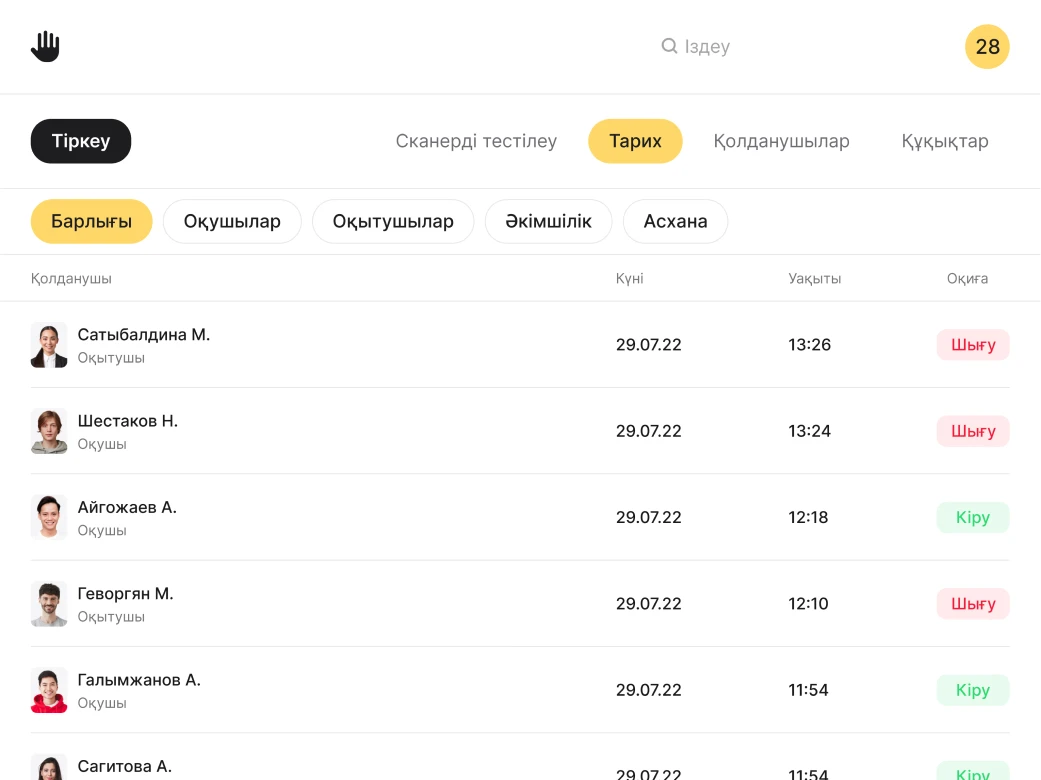
Task: Apply the Асхана filter chip
Action: coord(675,221)
